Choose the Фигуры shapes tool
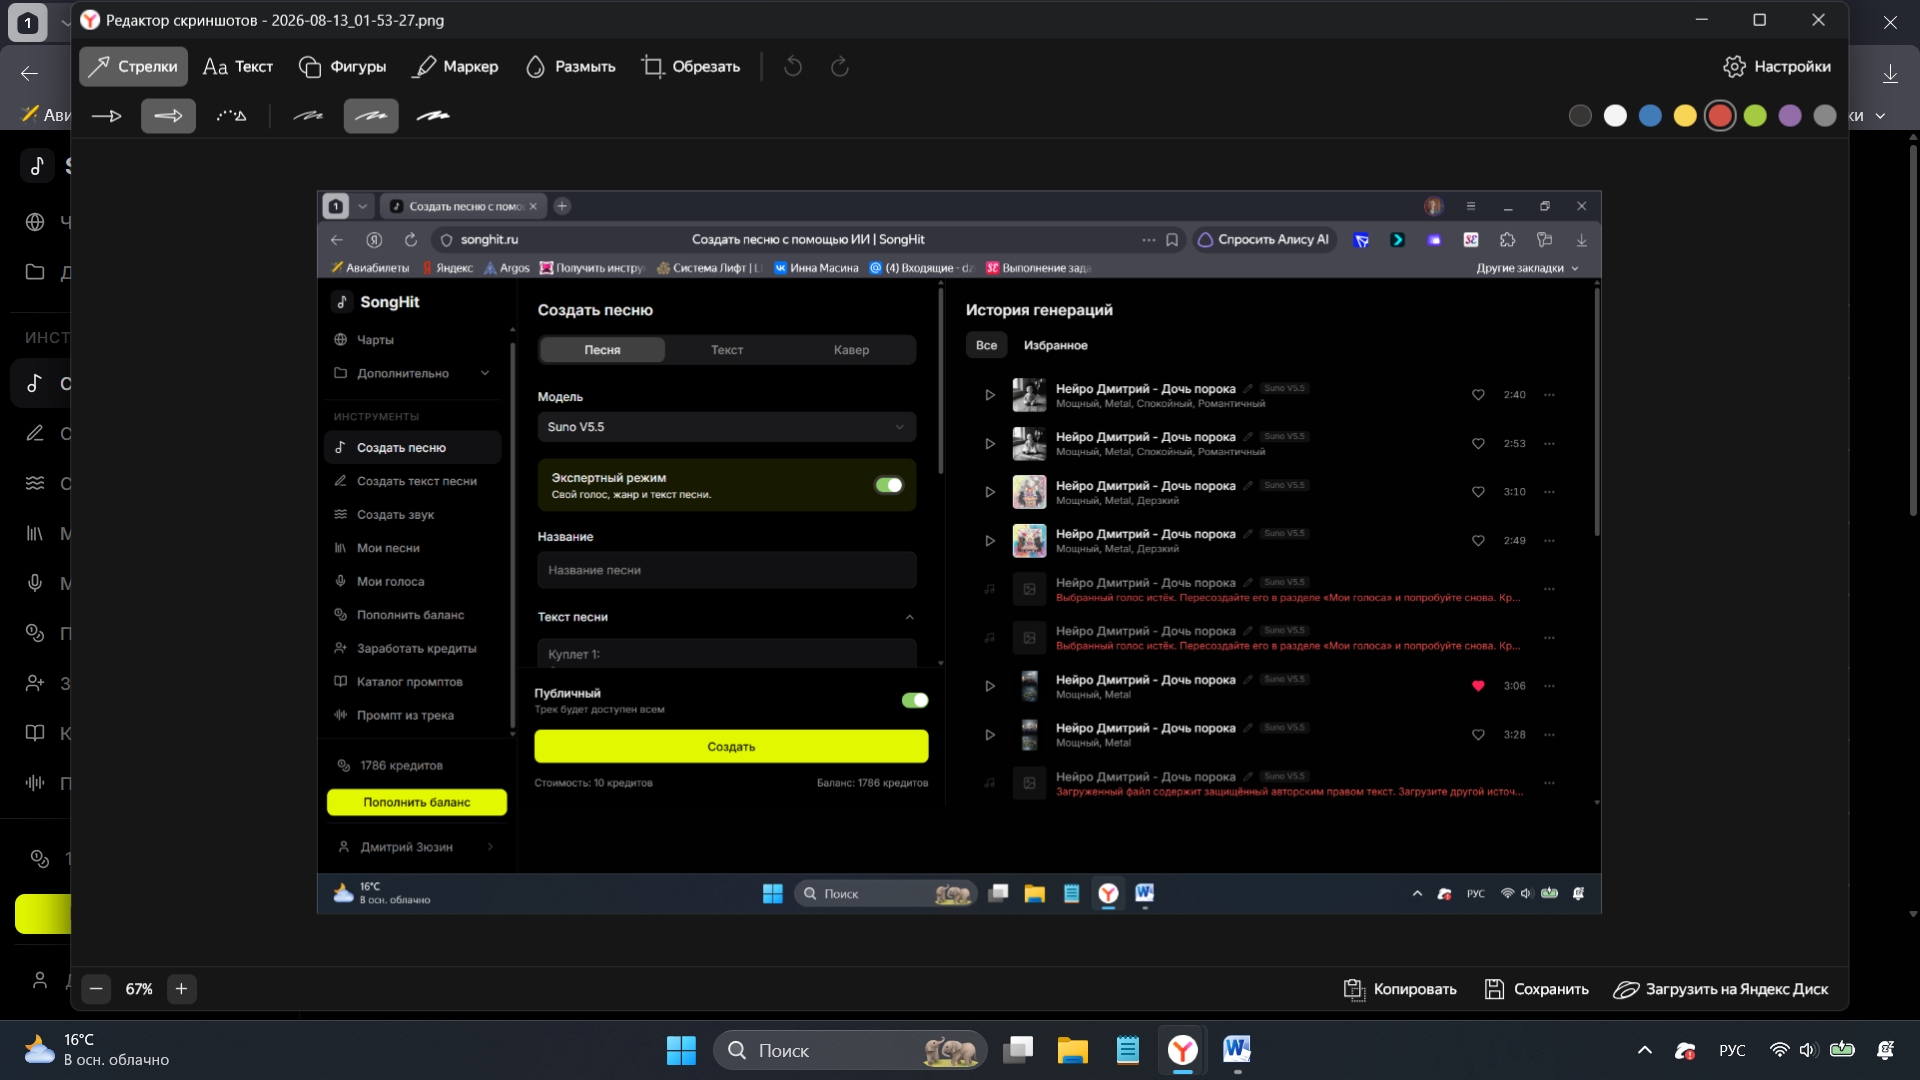Image resolution: width=1920 pixels, height=1080 pixels. coord(342,67)
